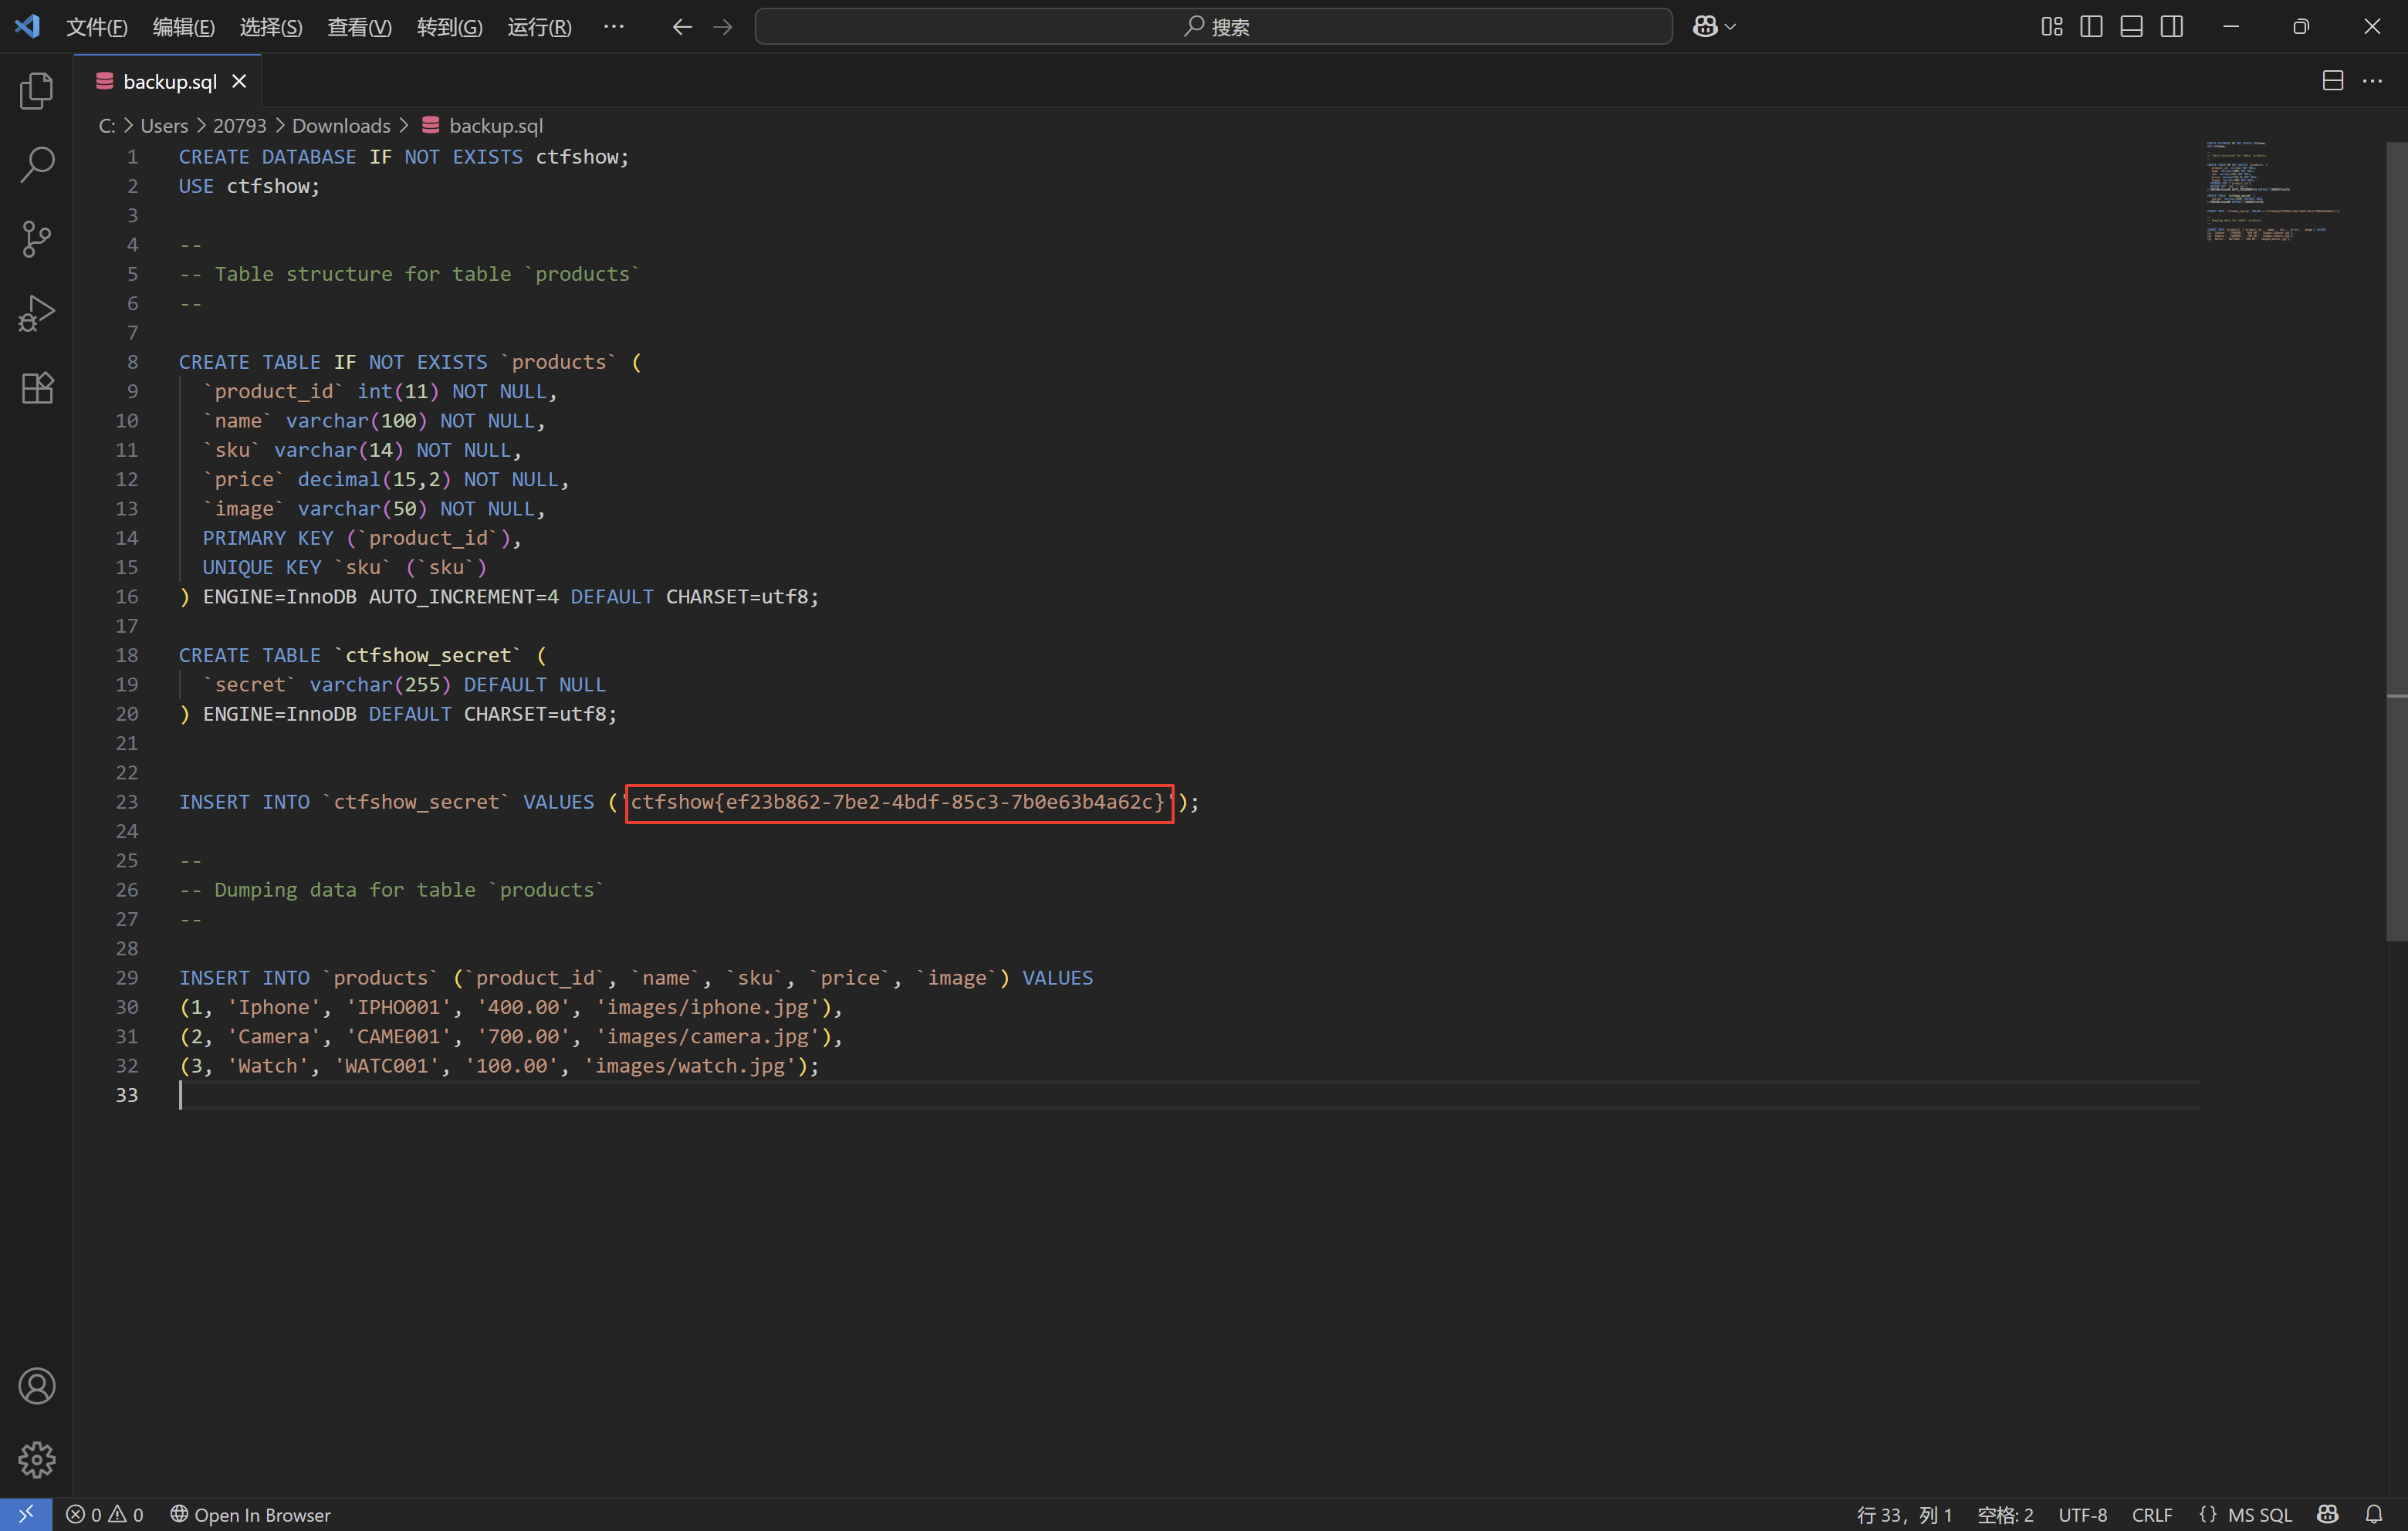Open the Explorer view in activity bar

click(37, 91)
